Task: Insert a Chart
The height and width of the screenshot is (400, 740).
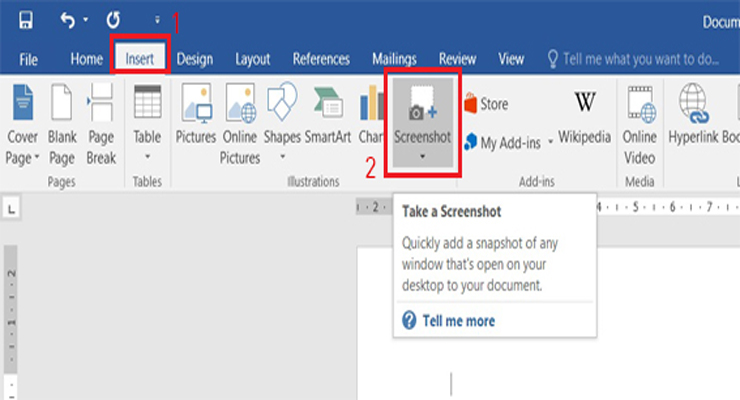Action: tap(370, 114)
